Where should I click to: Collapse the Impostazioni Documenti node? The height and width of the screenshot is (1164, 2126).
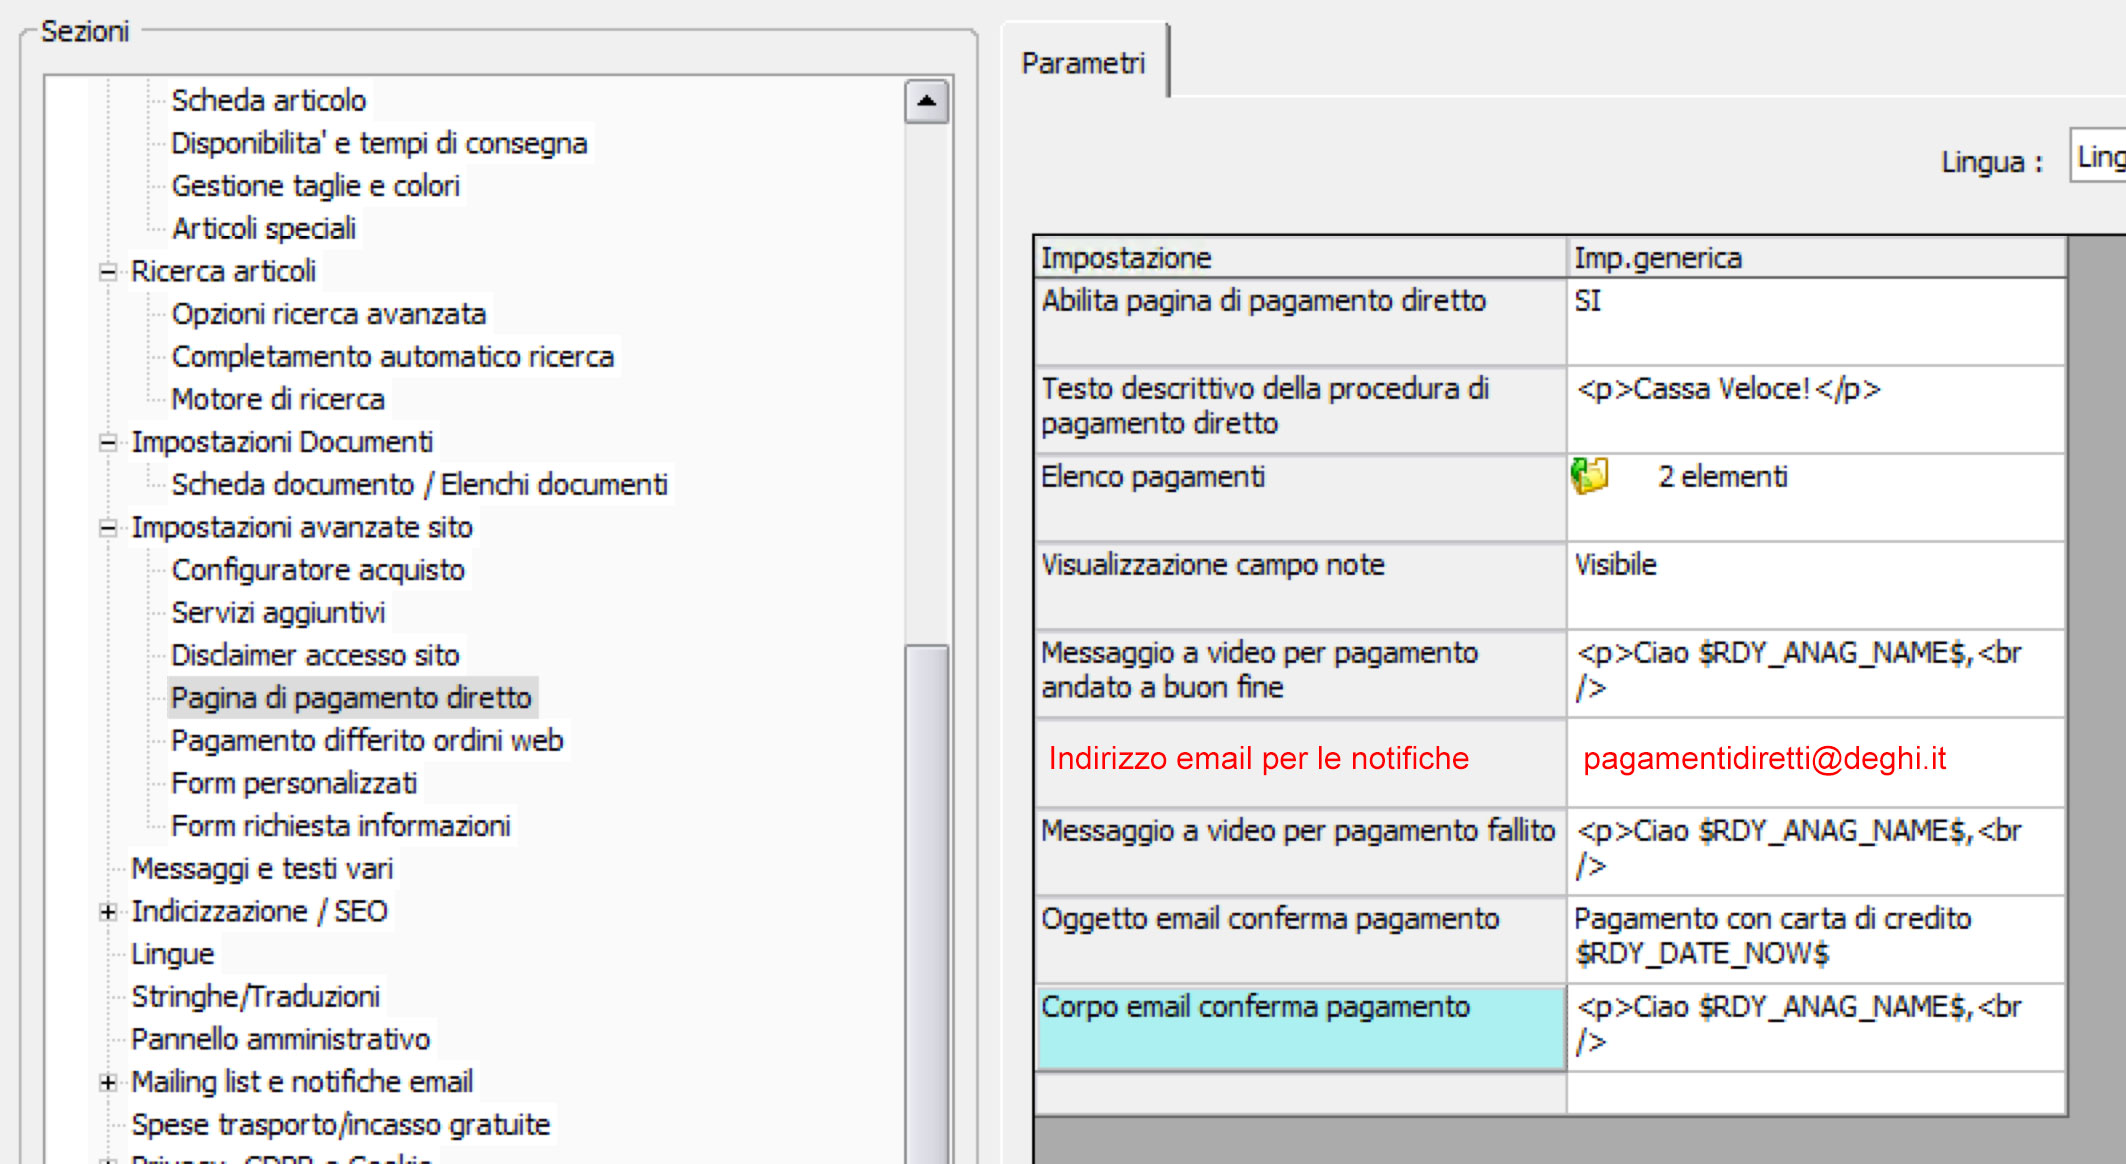(108, 443)
